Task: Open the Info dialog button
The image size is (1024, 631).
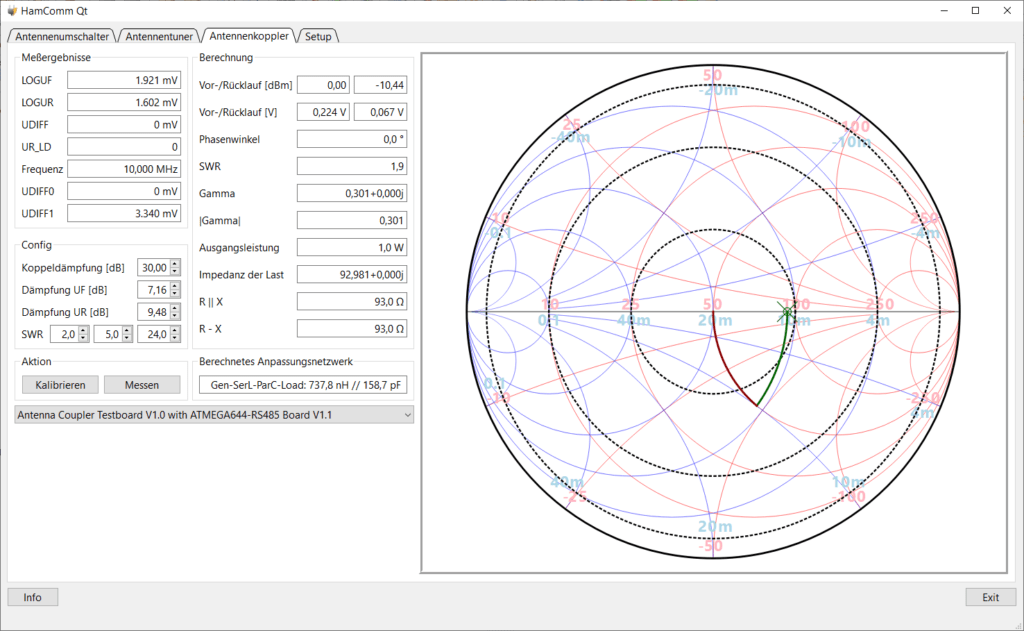Action: tap(33, 597)
